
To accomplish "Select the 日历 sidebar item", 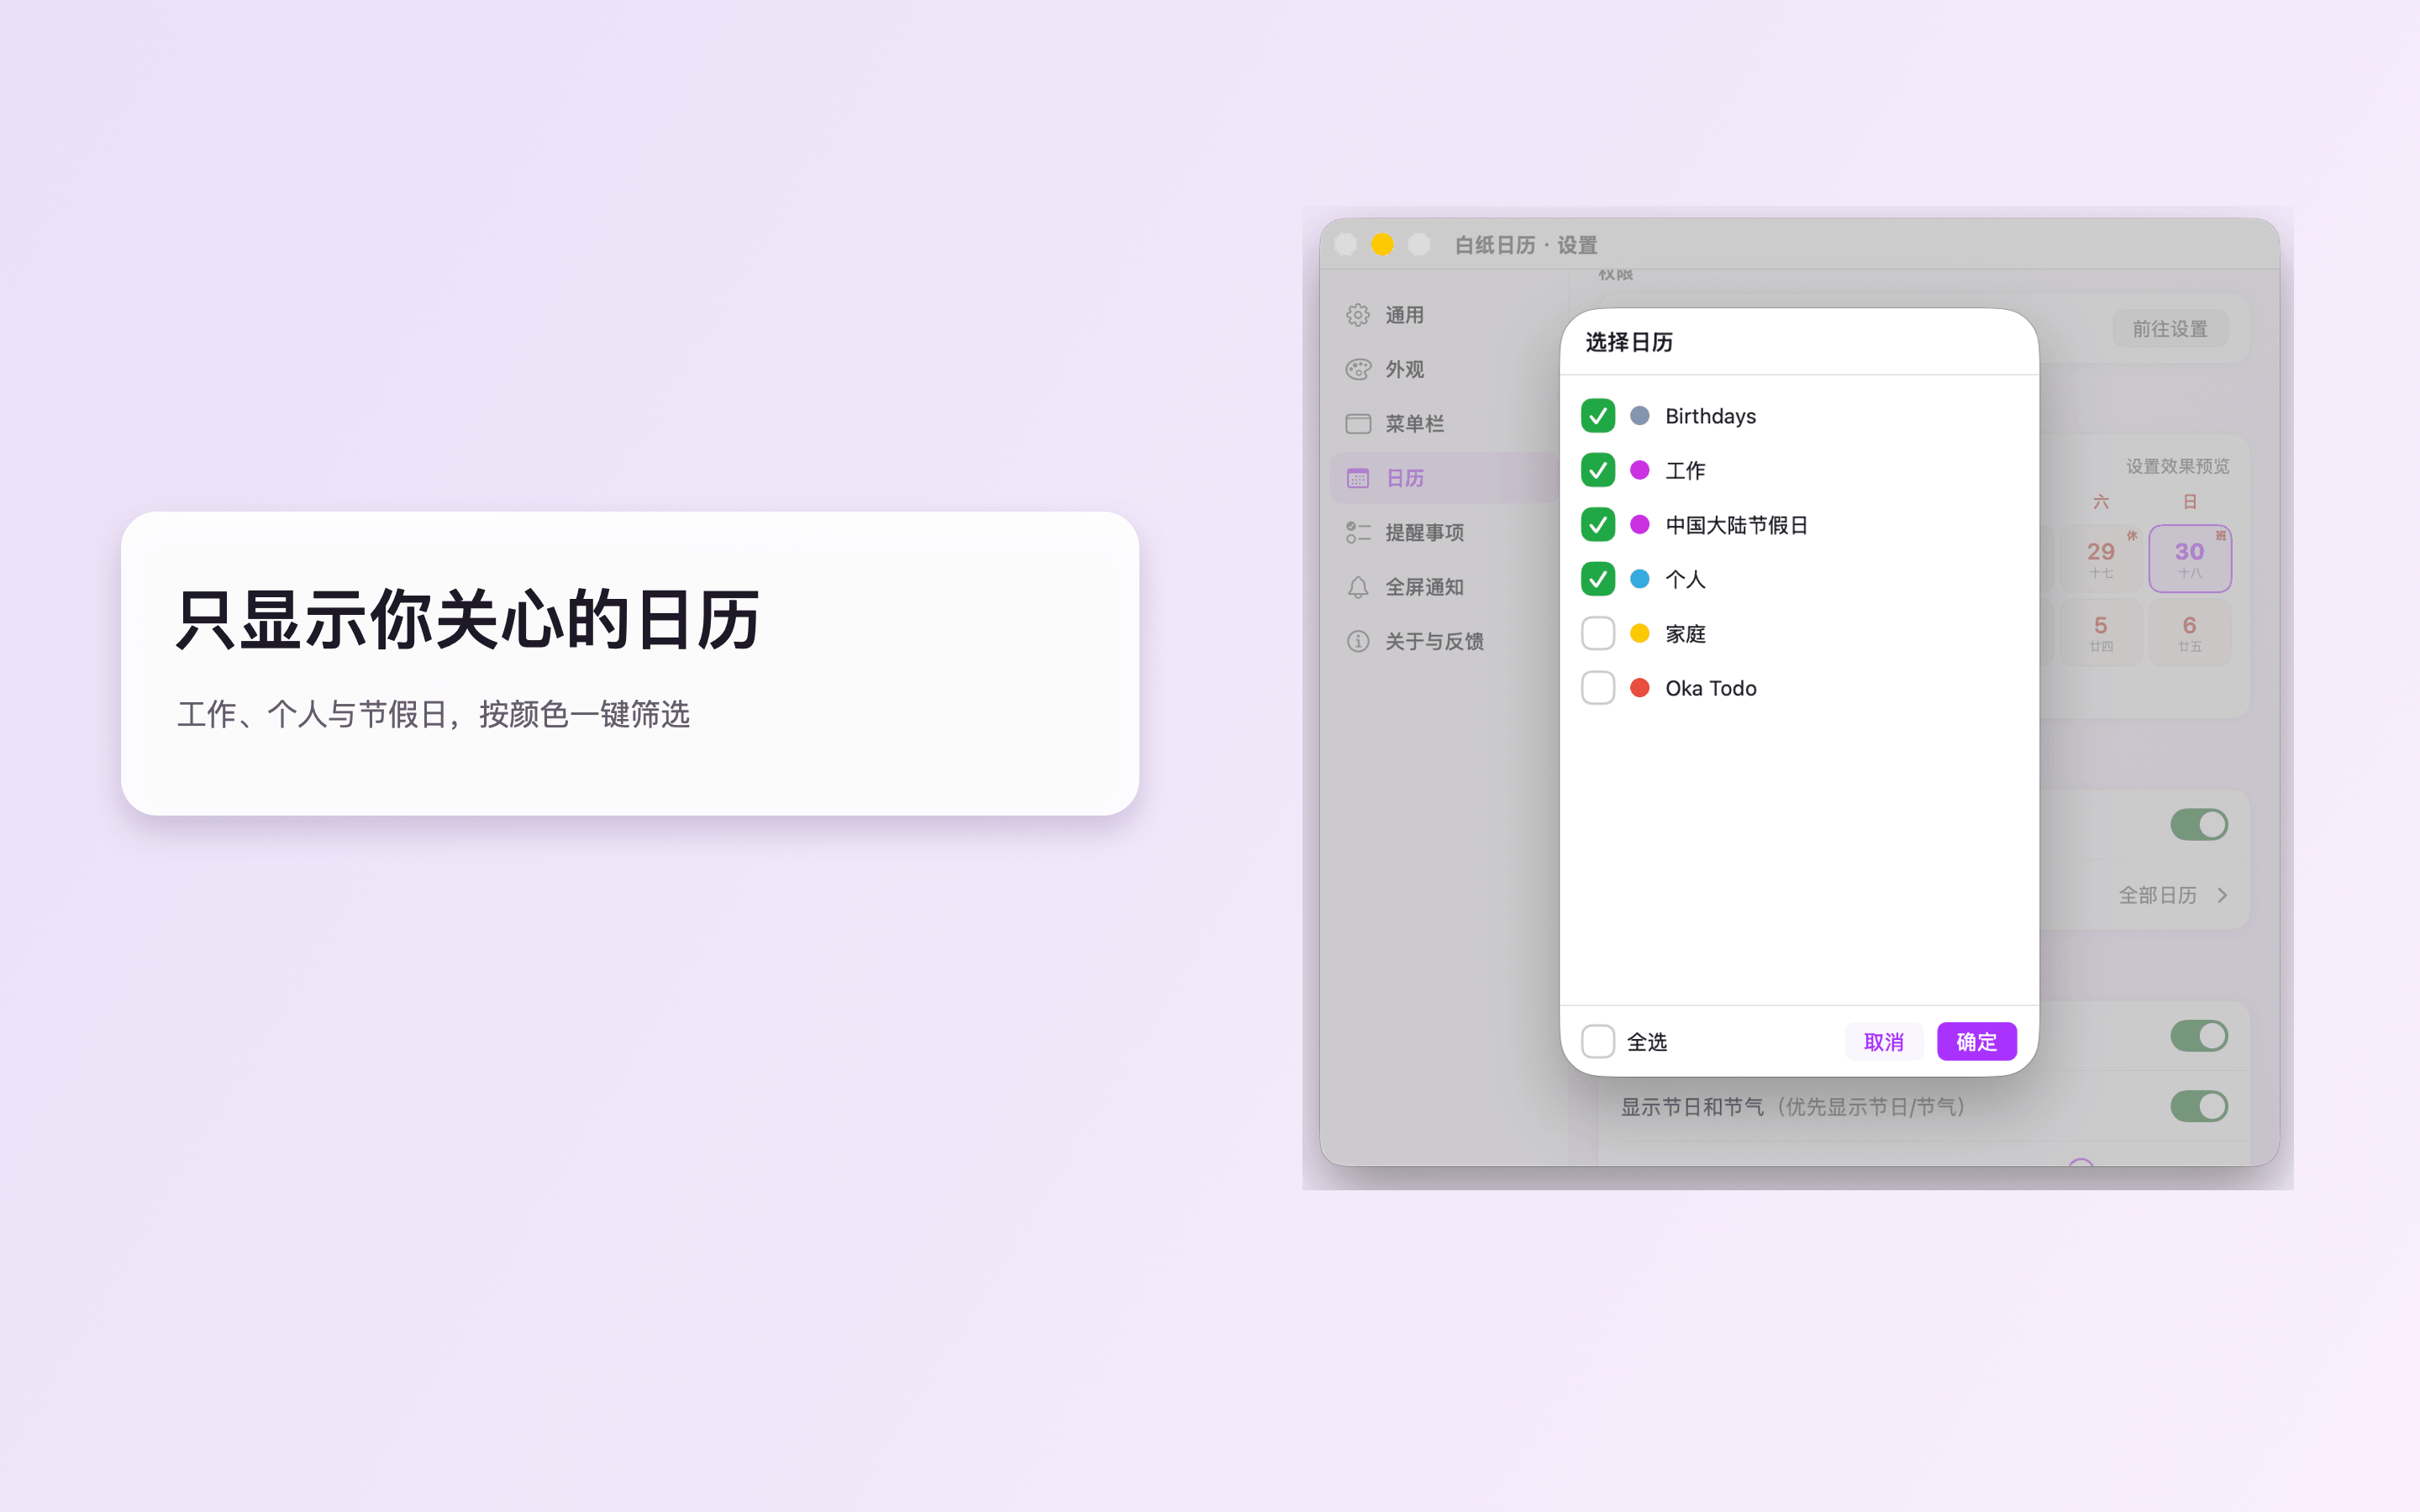I will pyautogui.click(x=1444, y=478).
